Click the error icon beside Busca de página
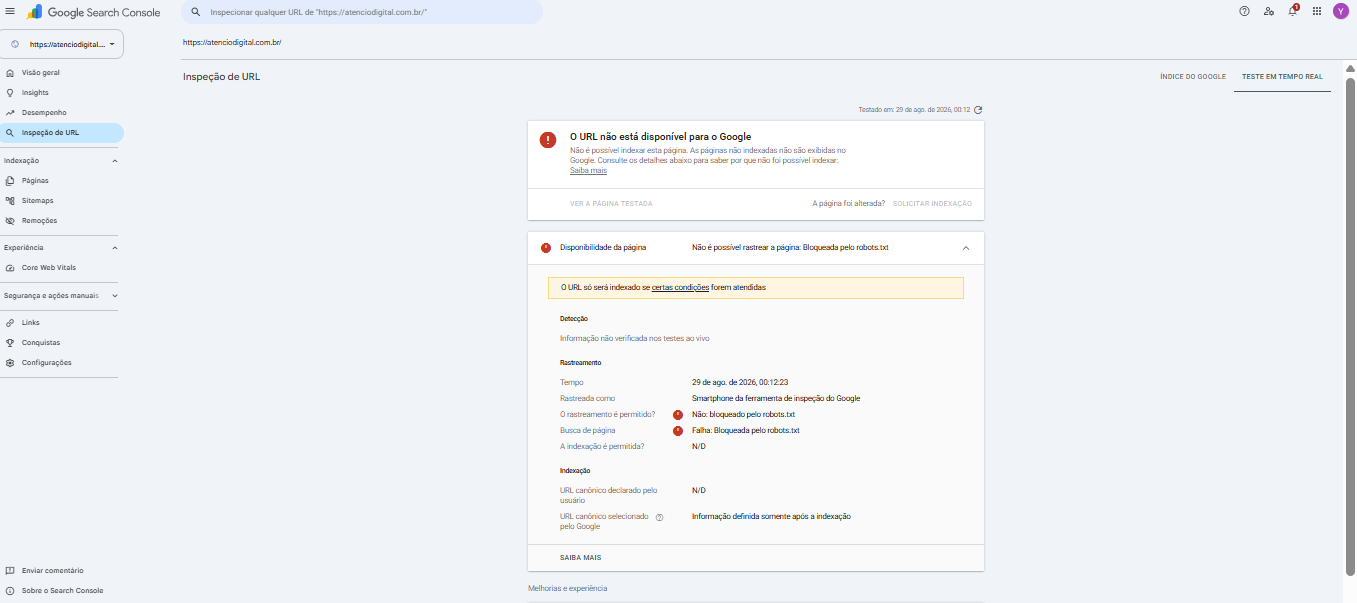 (x=678, y=431)
